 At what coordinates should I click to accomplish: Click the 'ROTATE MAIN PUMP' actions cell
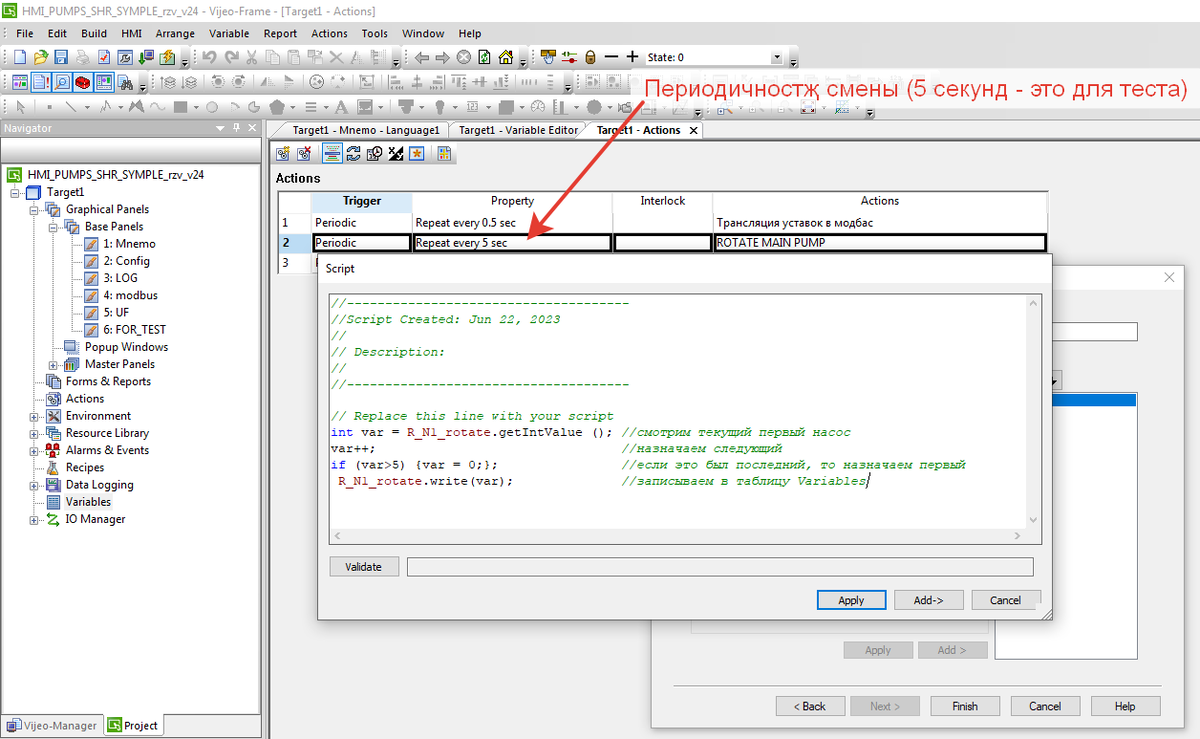[880, 242]
